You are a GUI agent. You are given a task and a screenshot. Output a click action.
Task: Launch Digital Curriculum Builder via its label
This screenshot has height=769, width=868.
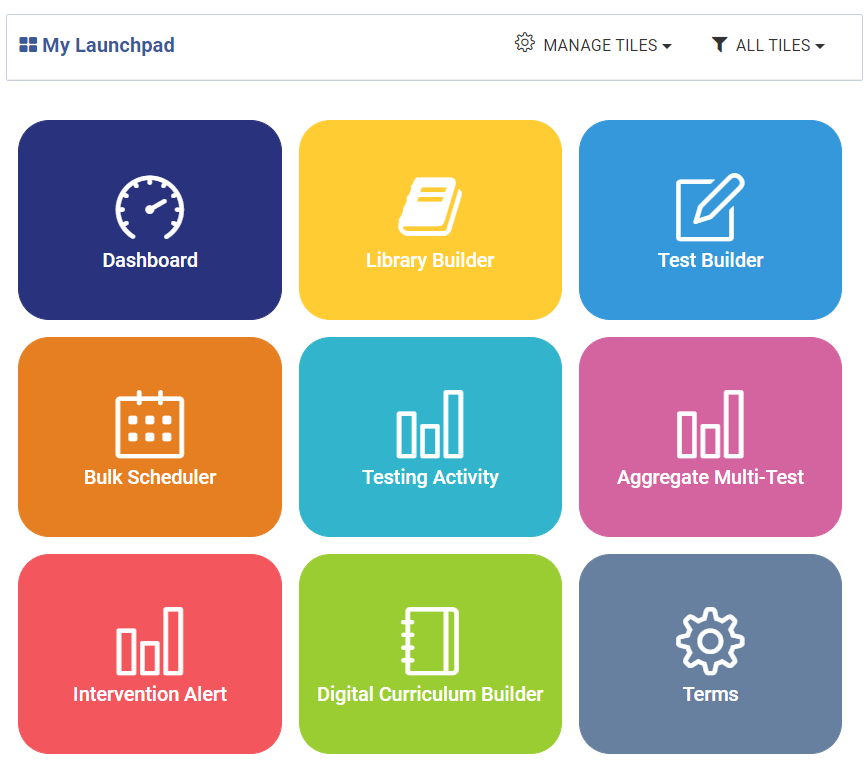[x=430, y=694]
